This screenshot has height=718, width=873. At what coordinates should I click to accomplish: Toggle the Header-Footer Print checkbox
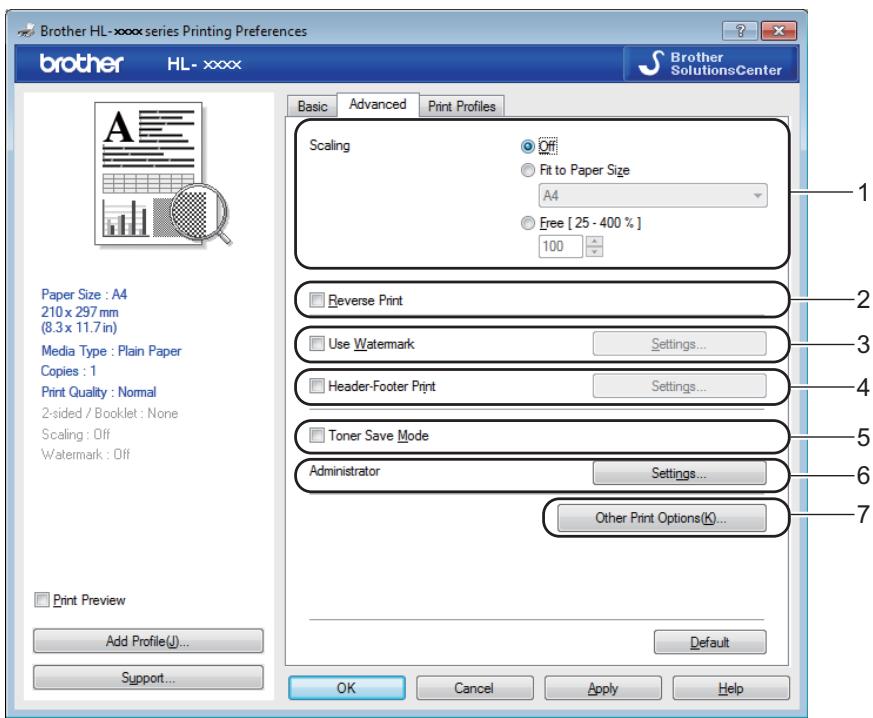[x=316, y=385]
